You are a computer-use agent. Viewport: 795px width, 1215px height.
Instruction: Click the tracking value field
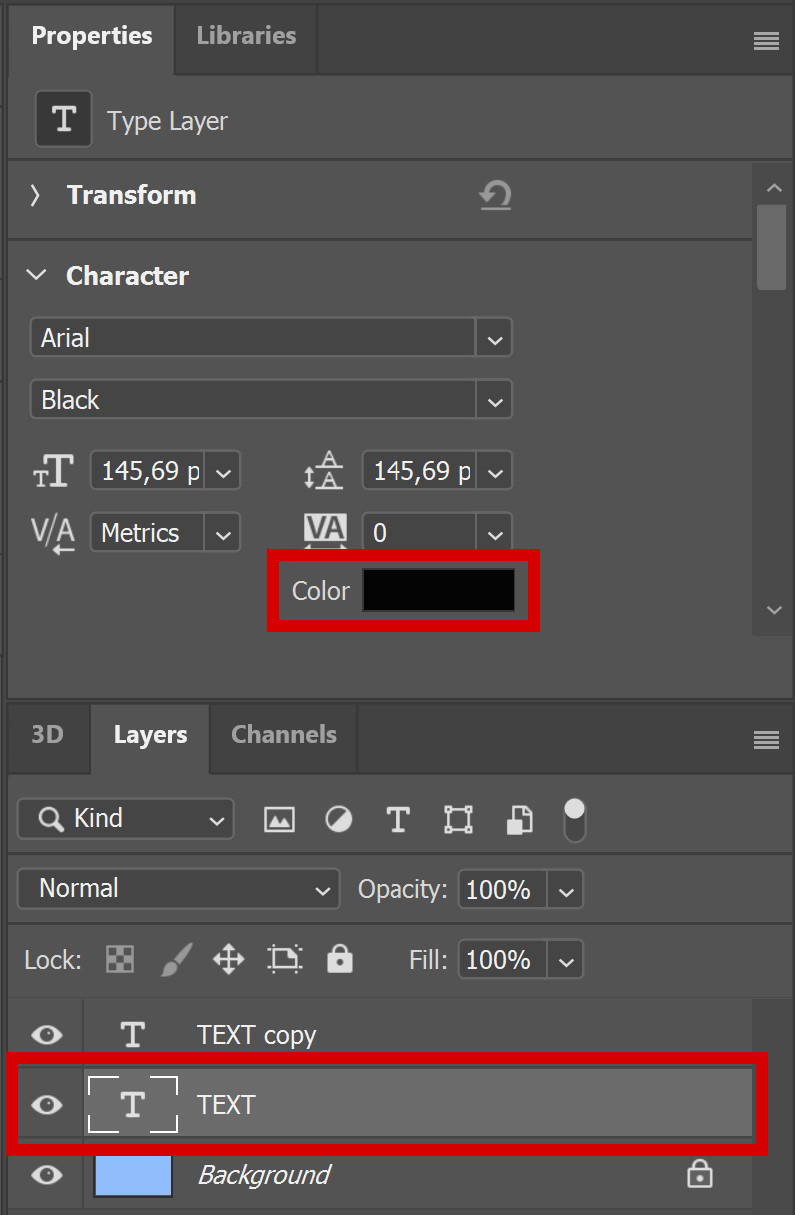click(x=420, y=533)
